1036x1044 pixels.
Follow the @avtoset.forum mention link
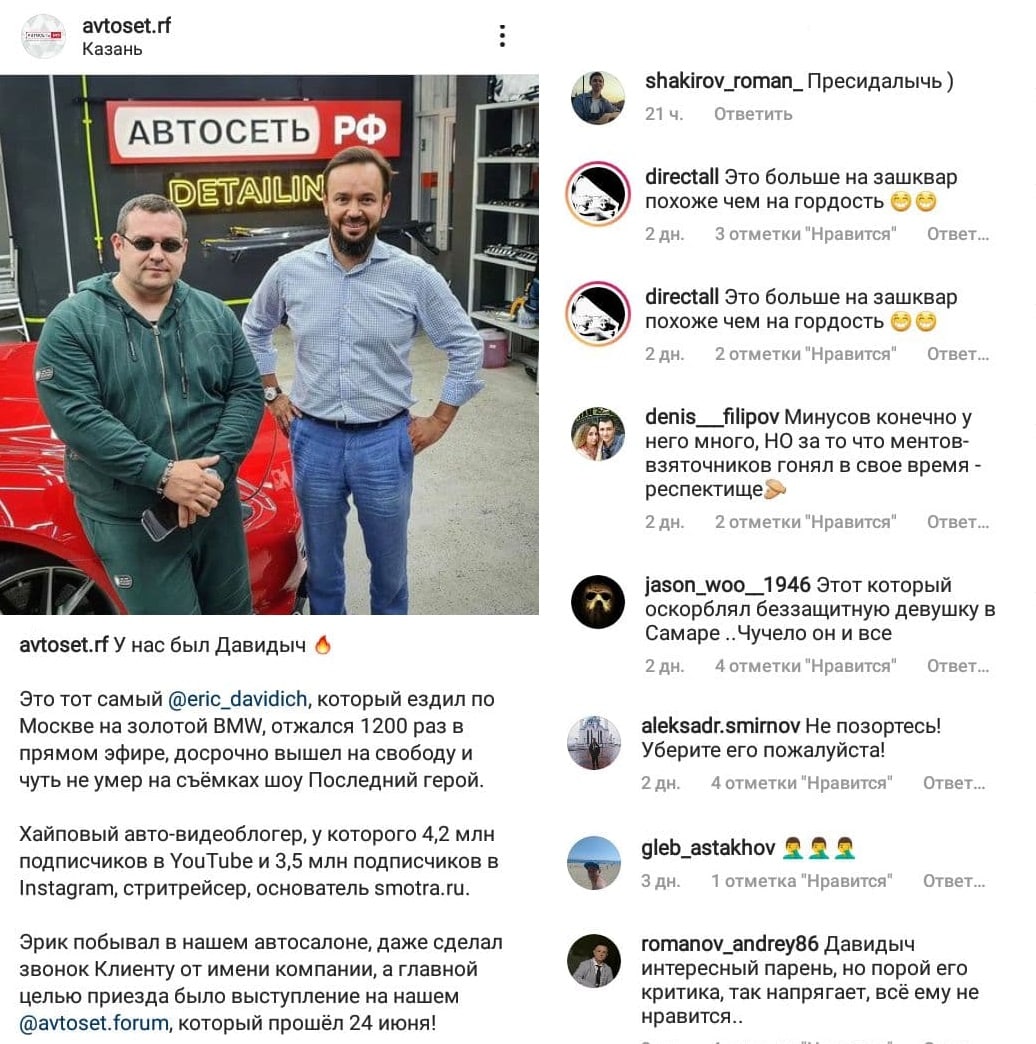pos(94,1023)
